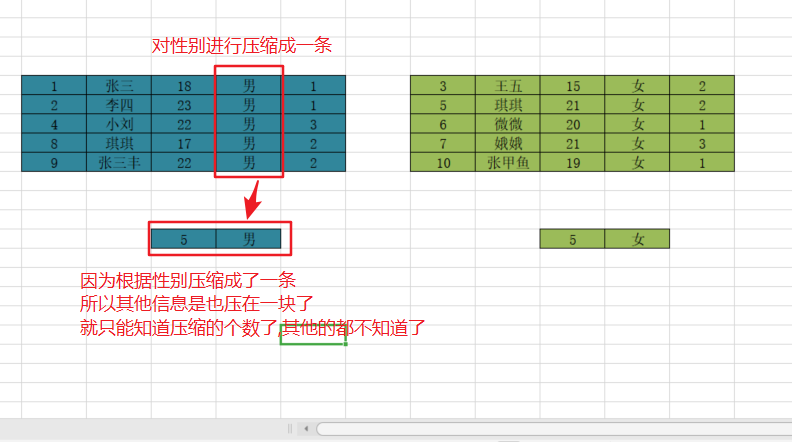Click the red text line 就只能知道压缩的个数了
This screenshot has height=442, width=792.
point(179,328)
